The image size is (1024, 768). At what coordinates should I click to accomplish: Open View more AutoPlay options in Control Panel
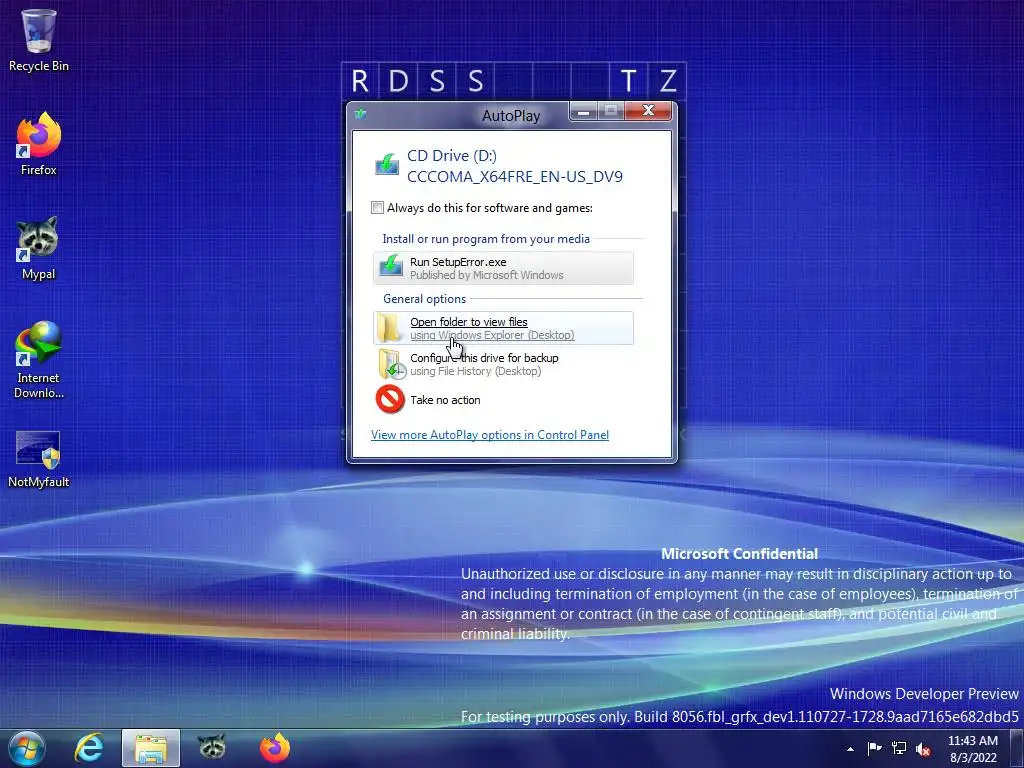tap(490, 435)
